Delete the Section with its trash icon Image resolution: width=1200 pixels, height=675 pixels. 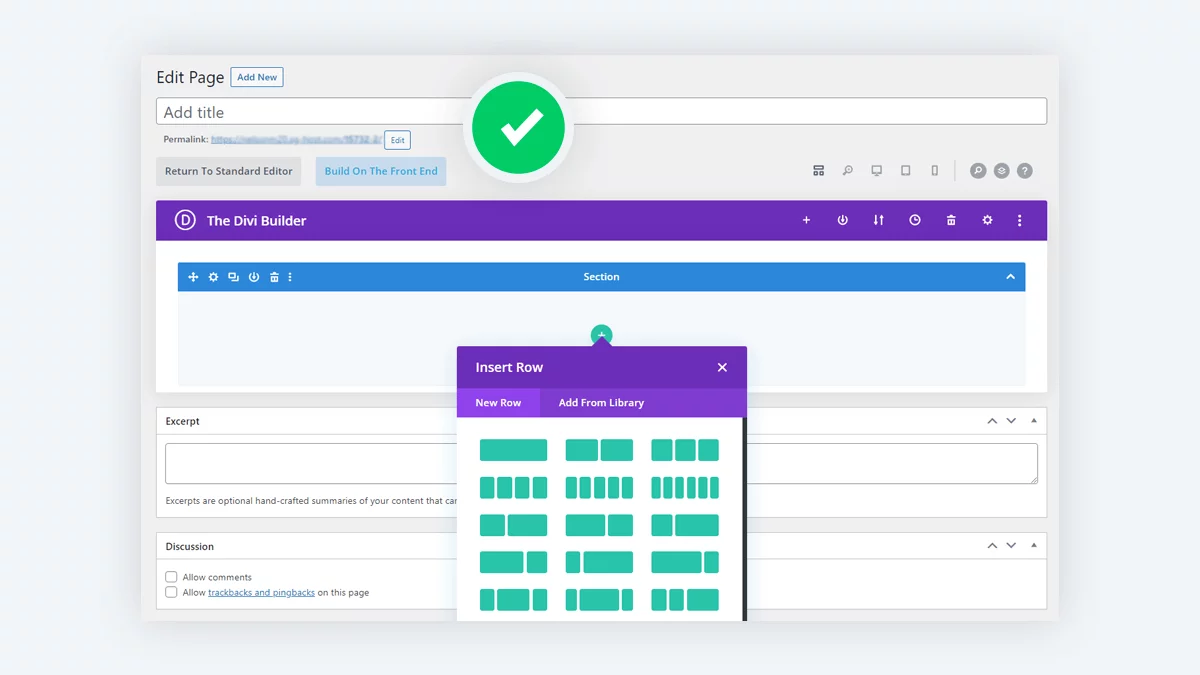coord(274,277)
